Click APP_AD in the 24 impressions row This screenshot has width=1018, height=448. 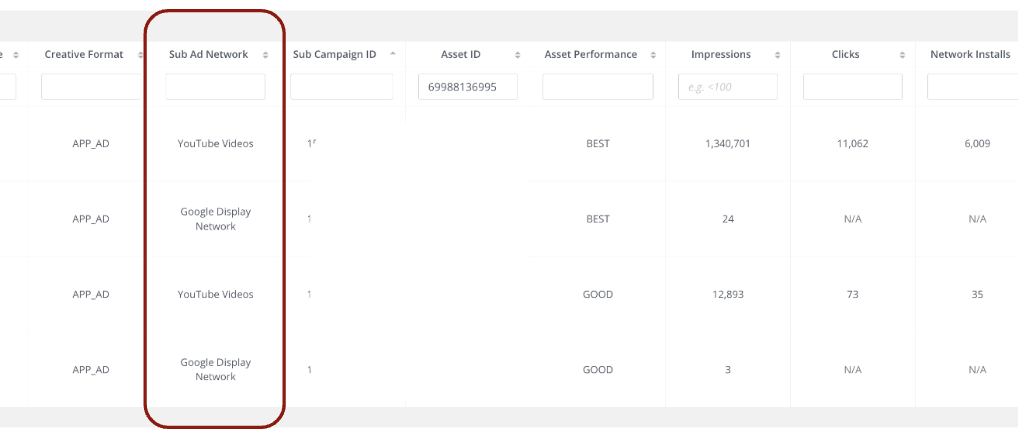[91, 219]
